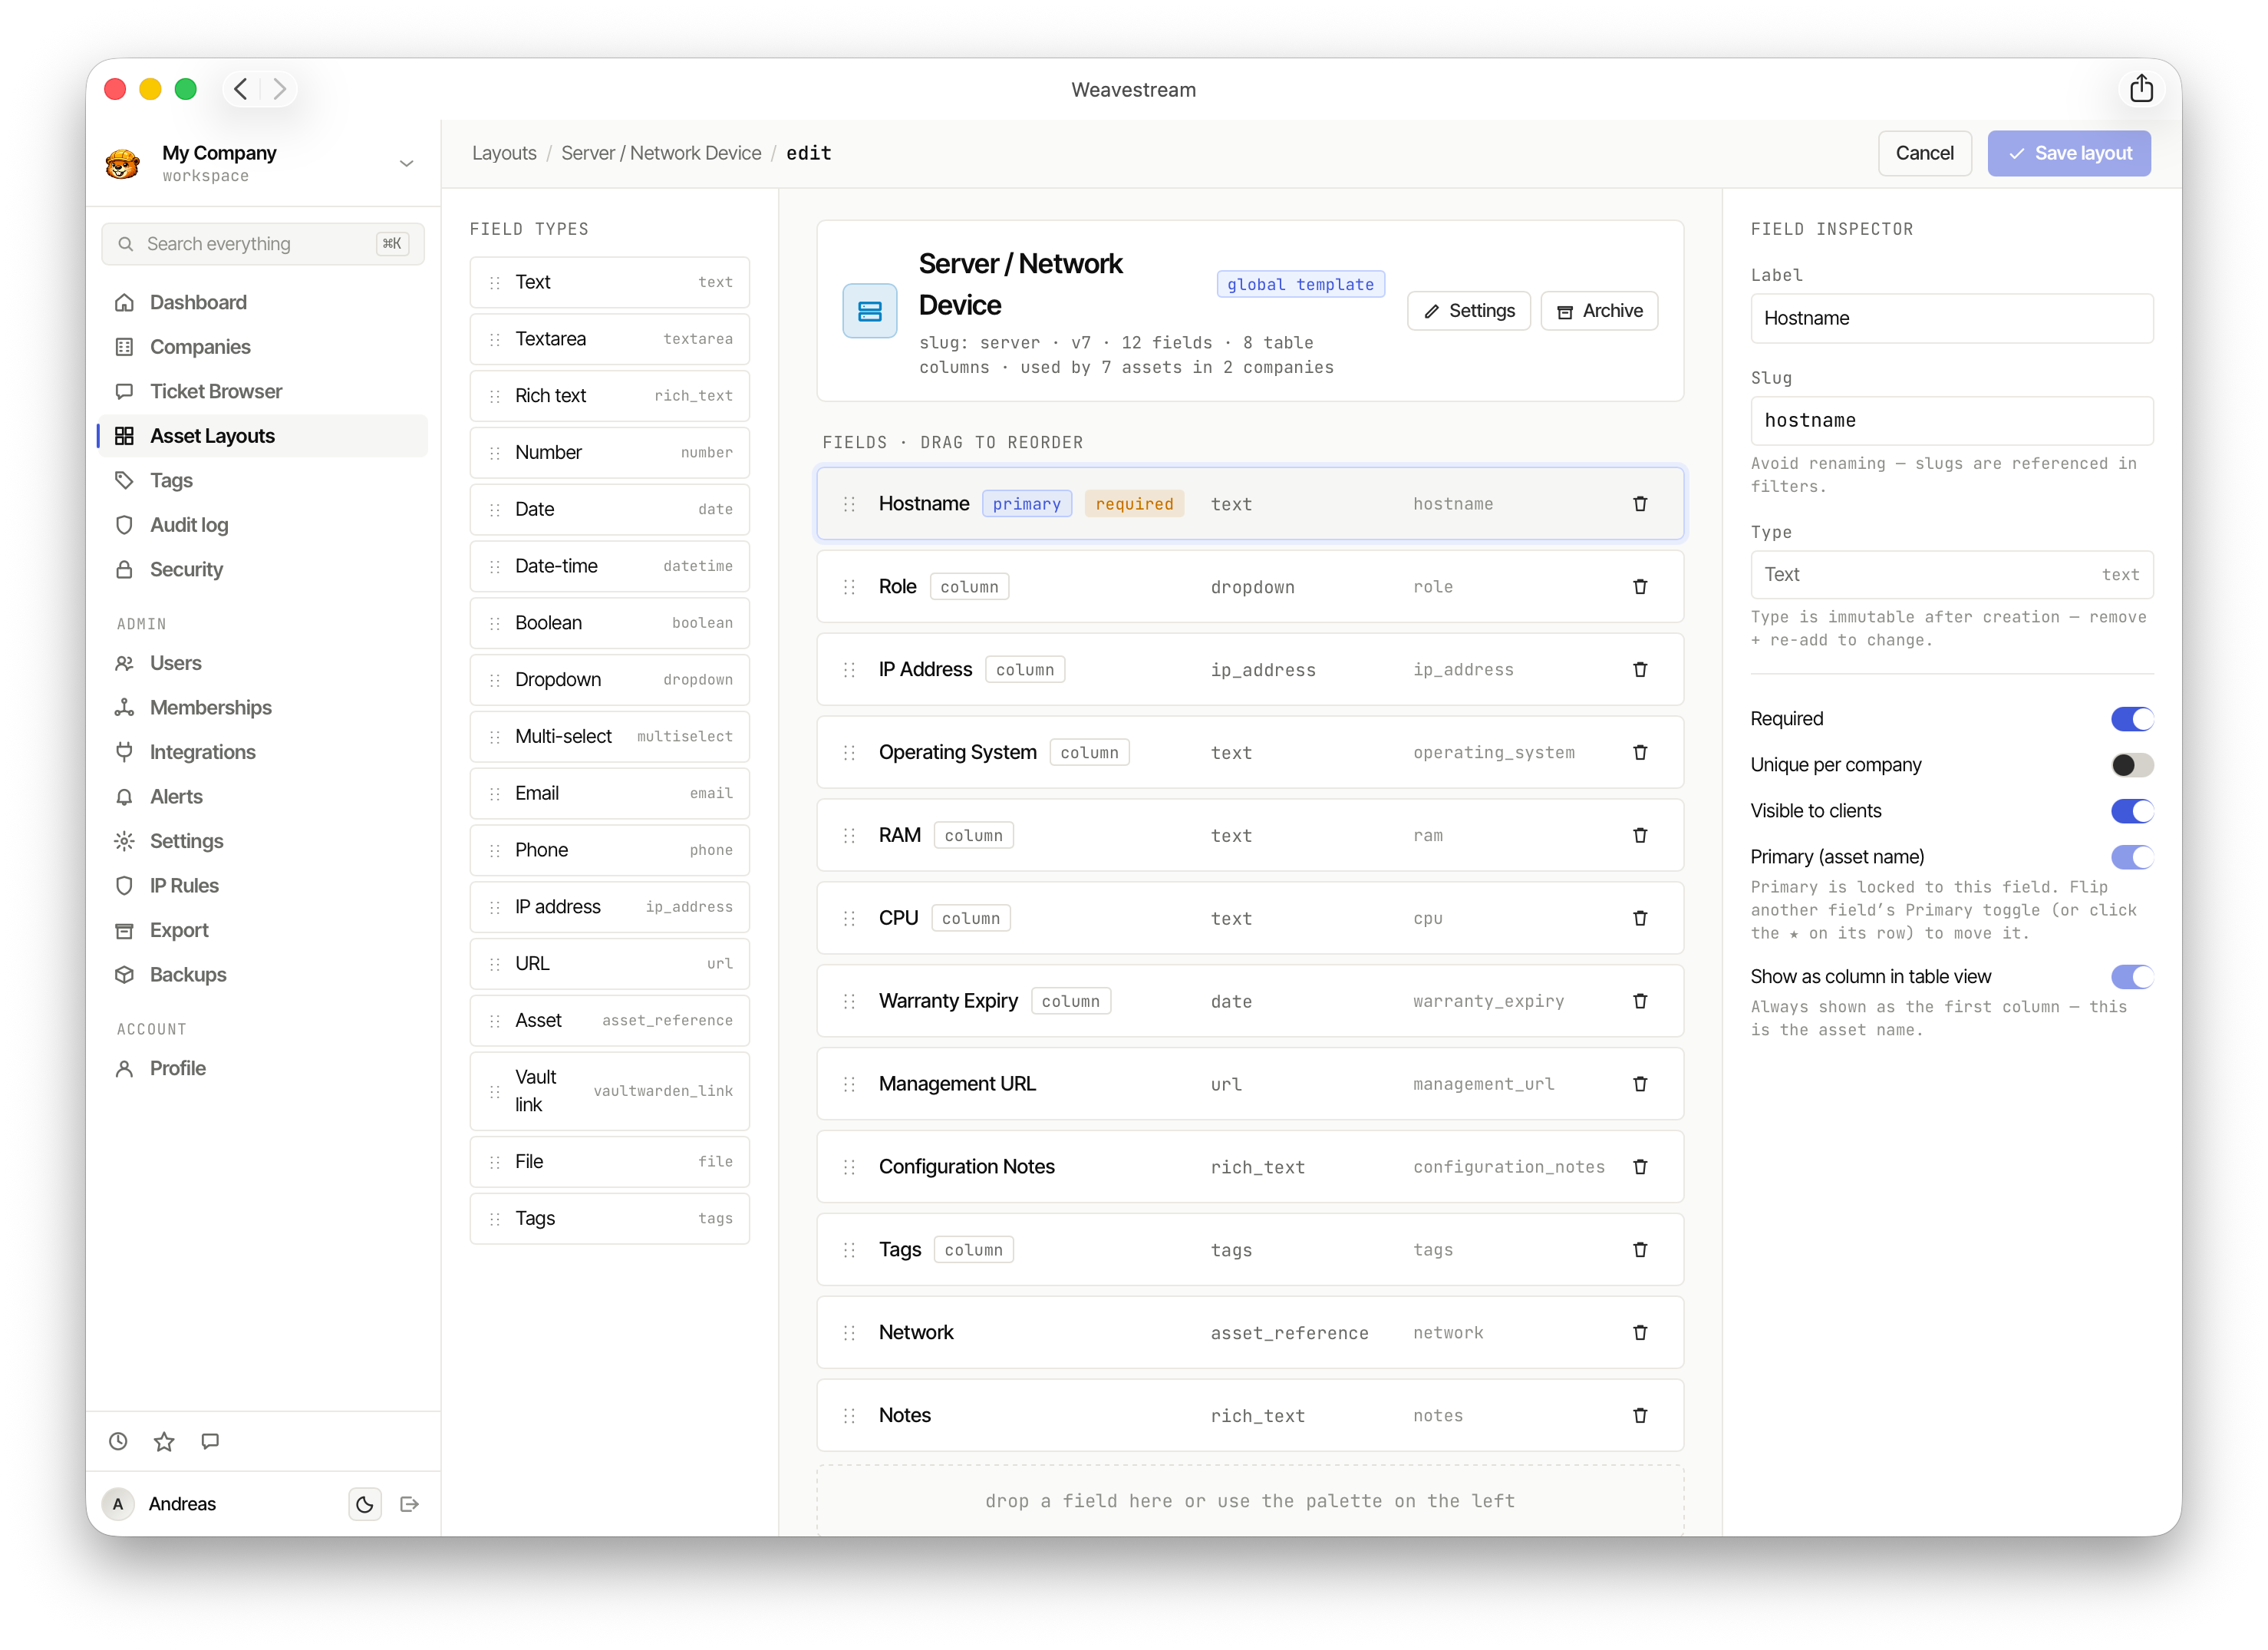
Task: Click the share icon in title bar
Action: click(2141, 89)
